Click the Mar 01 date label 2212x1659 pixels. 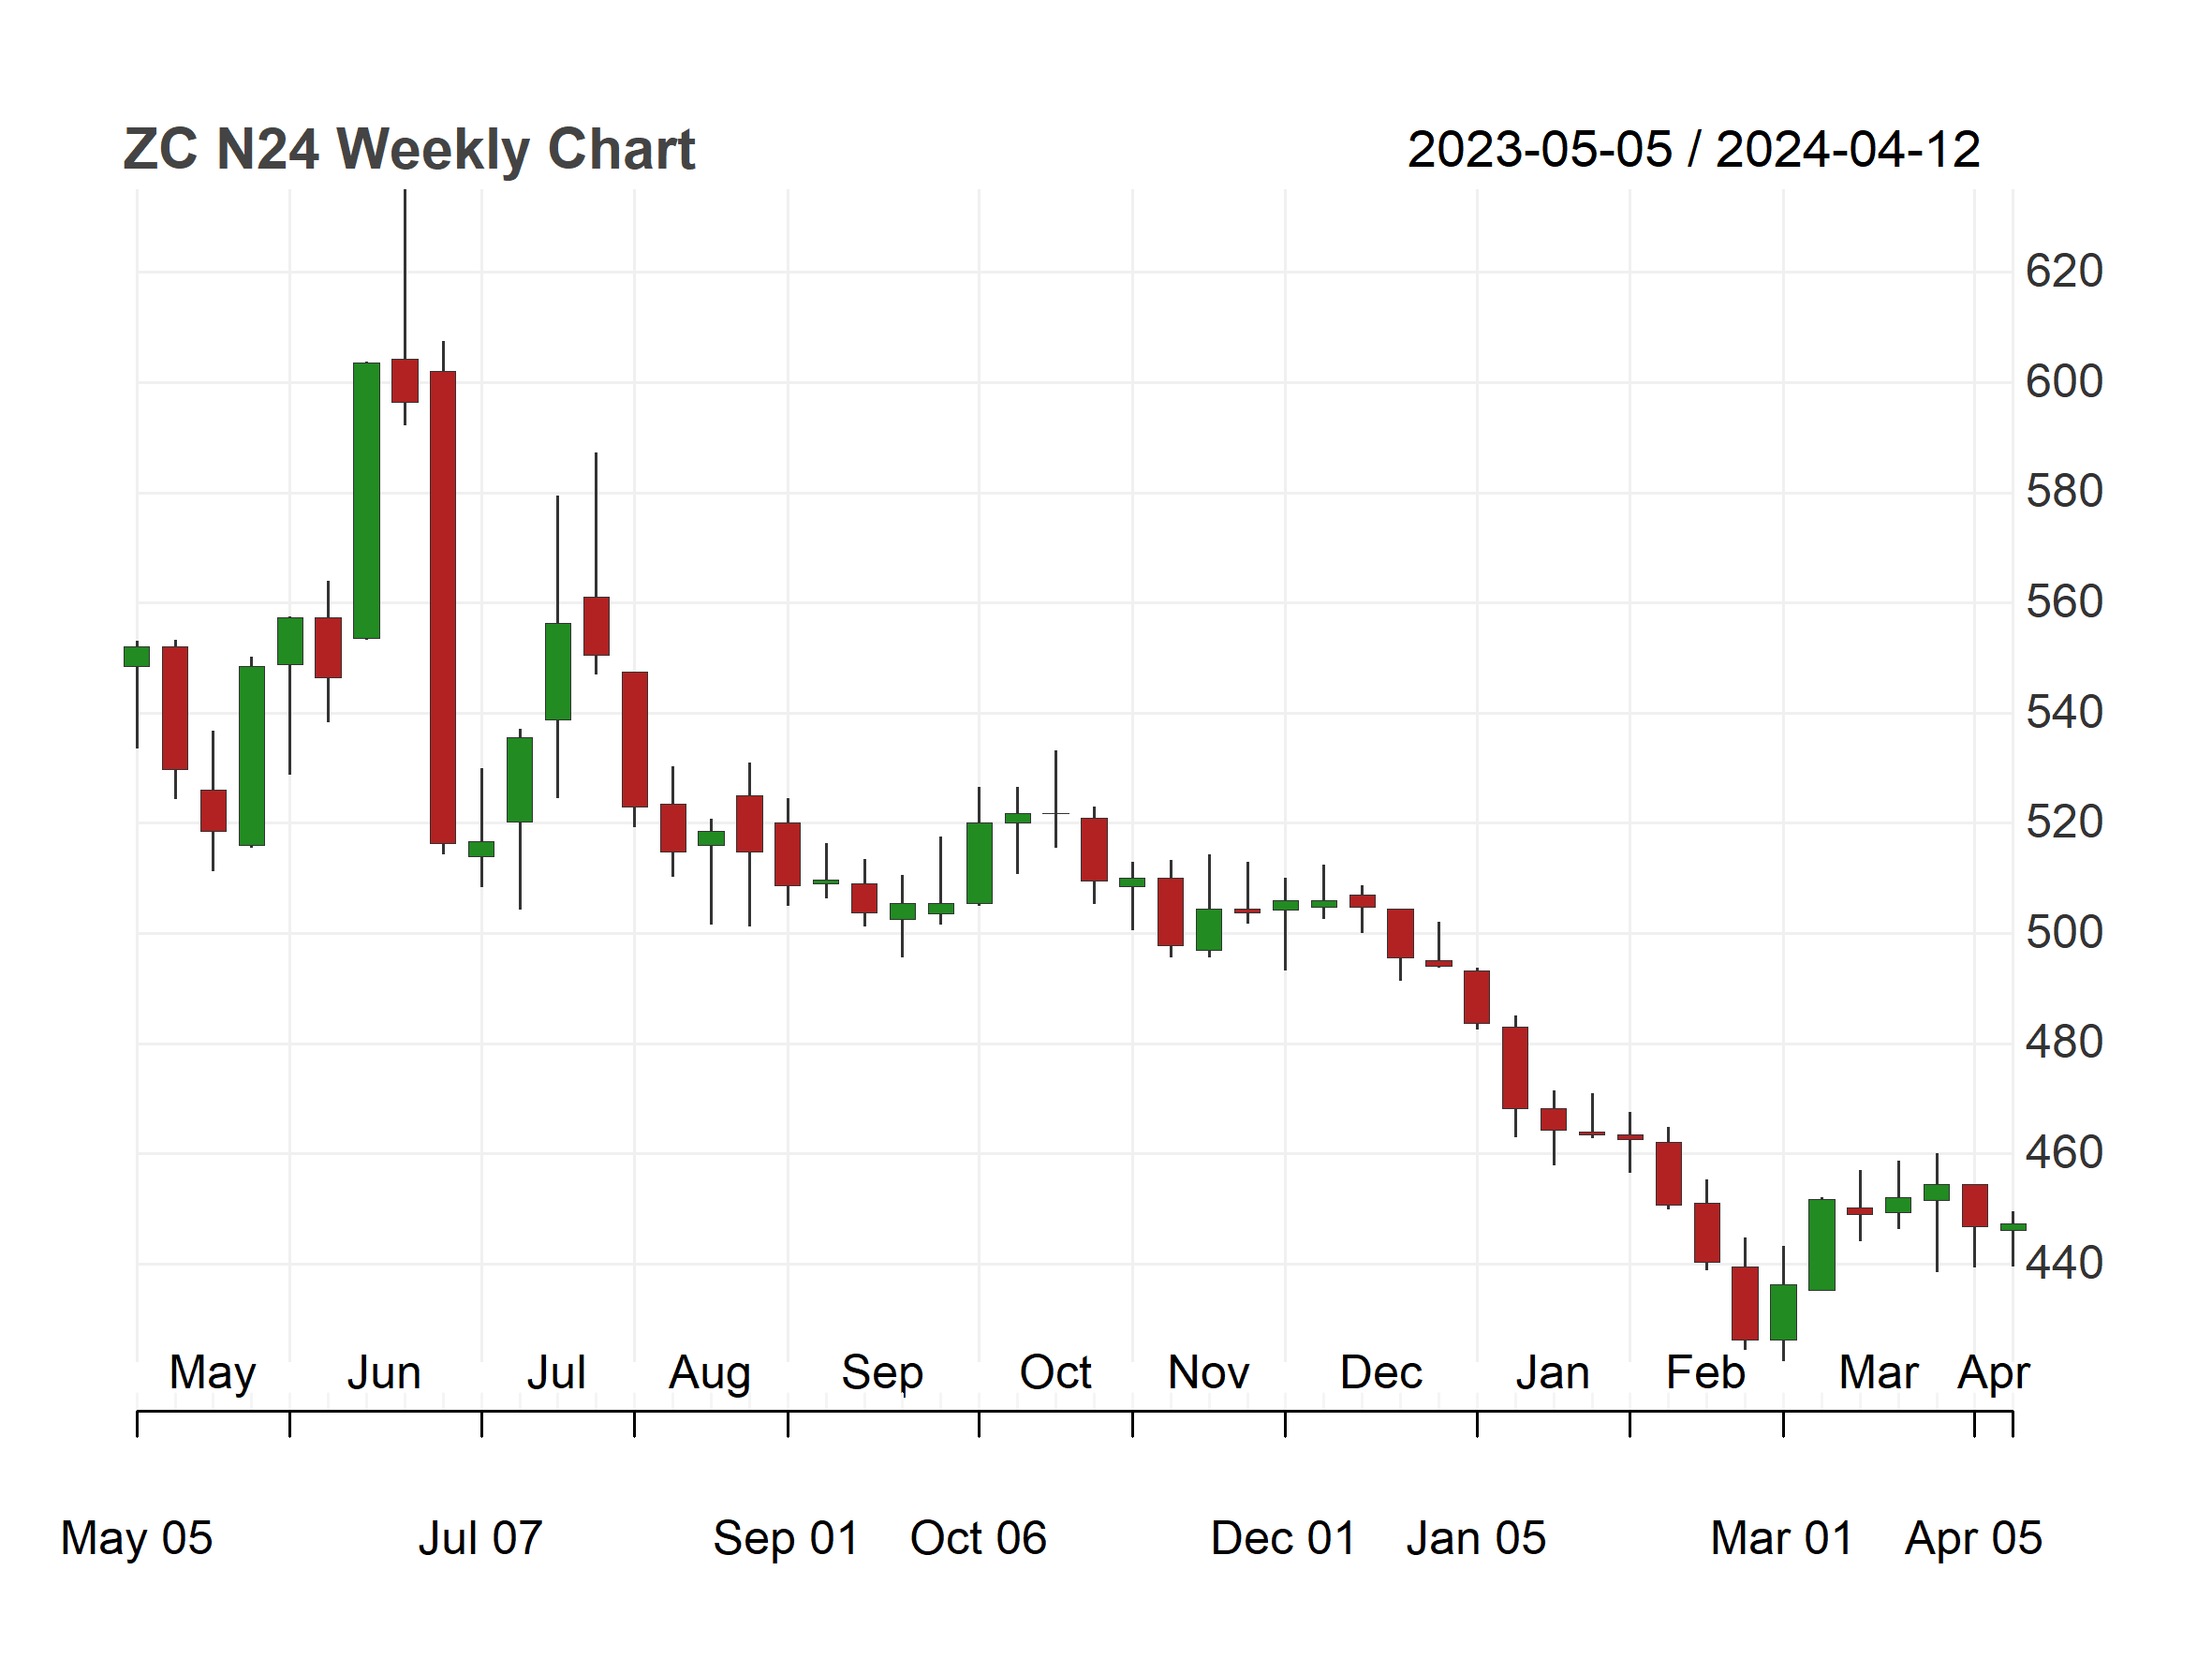(1782, 1538)
